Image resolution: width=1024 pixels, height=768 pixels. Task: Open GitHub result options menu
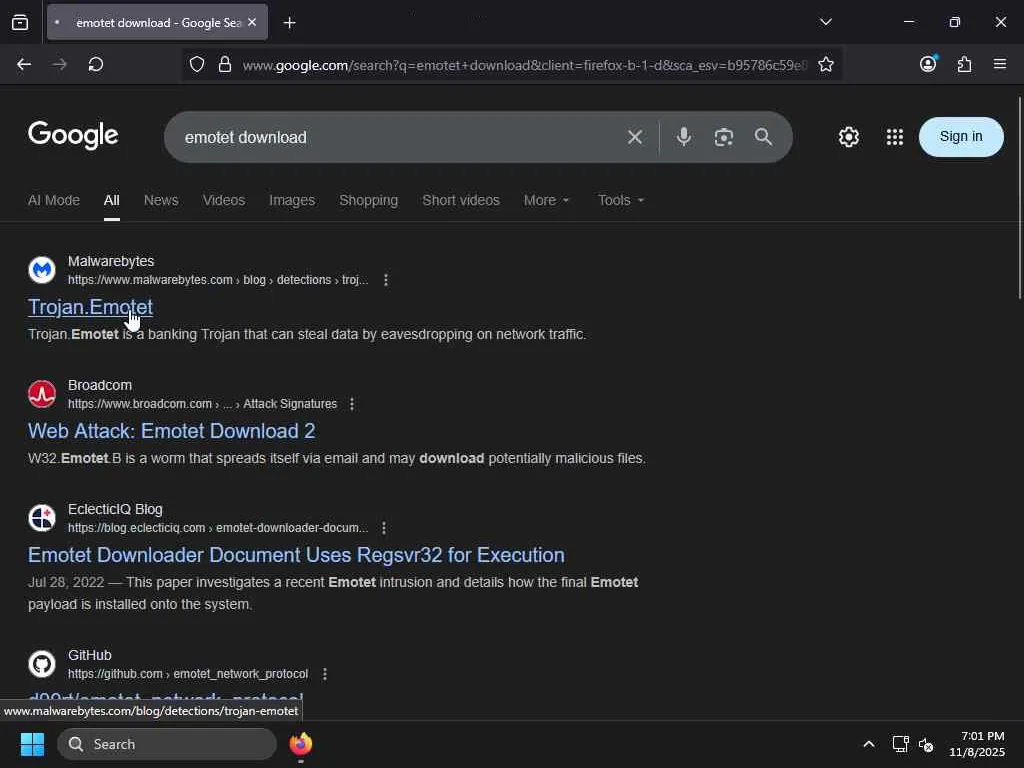(325, 673)
